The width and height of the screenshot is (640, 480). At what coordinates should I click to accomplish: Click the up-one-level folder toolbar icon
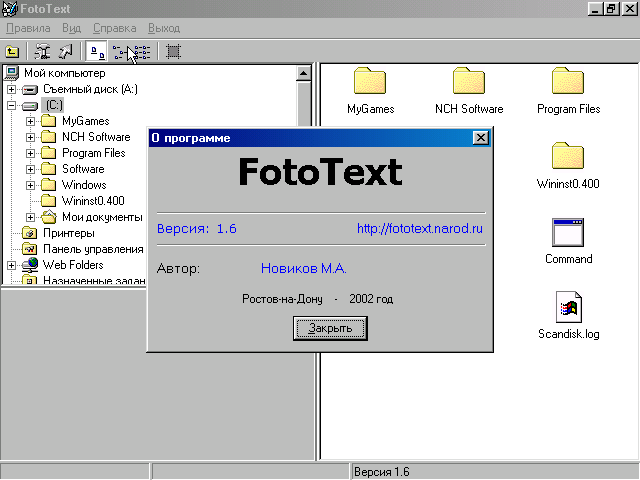point(12,51)
